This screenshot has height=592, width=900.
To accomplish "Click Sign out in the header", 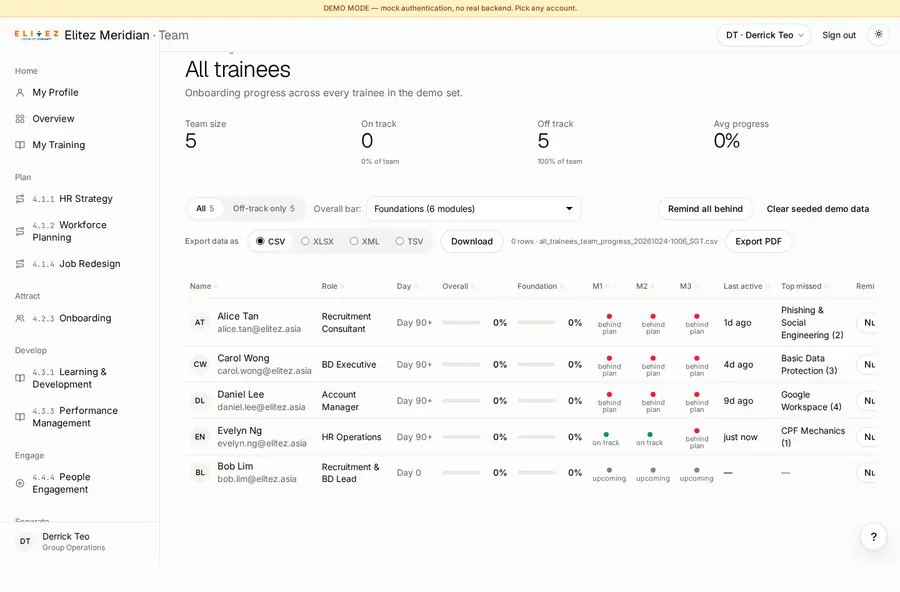I will [839, 35].
